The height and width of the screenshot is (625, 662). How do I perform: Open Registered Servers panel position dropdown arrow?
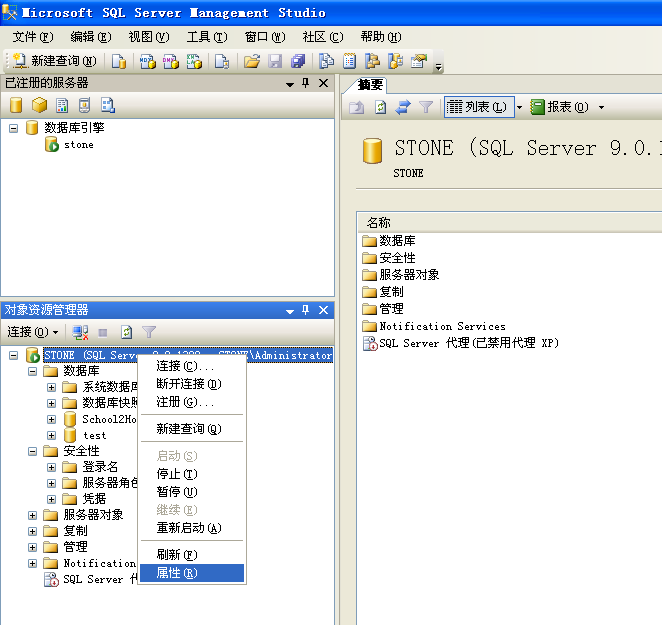click(290, 84)
